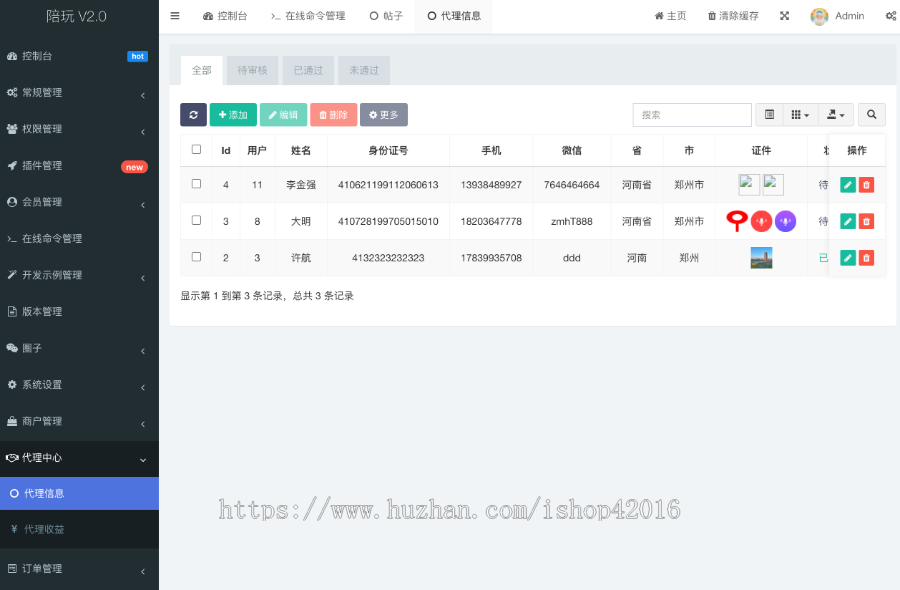Toggle the table card view icon
This screenshot has width=900, height=590.
point(769,115)
